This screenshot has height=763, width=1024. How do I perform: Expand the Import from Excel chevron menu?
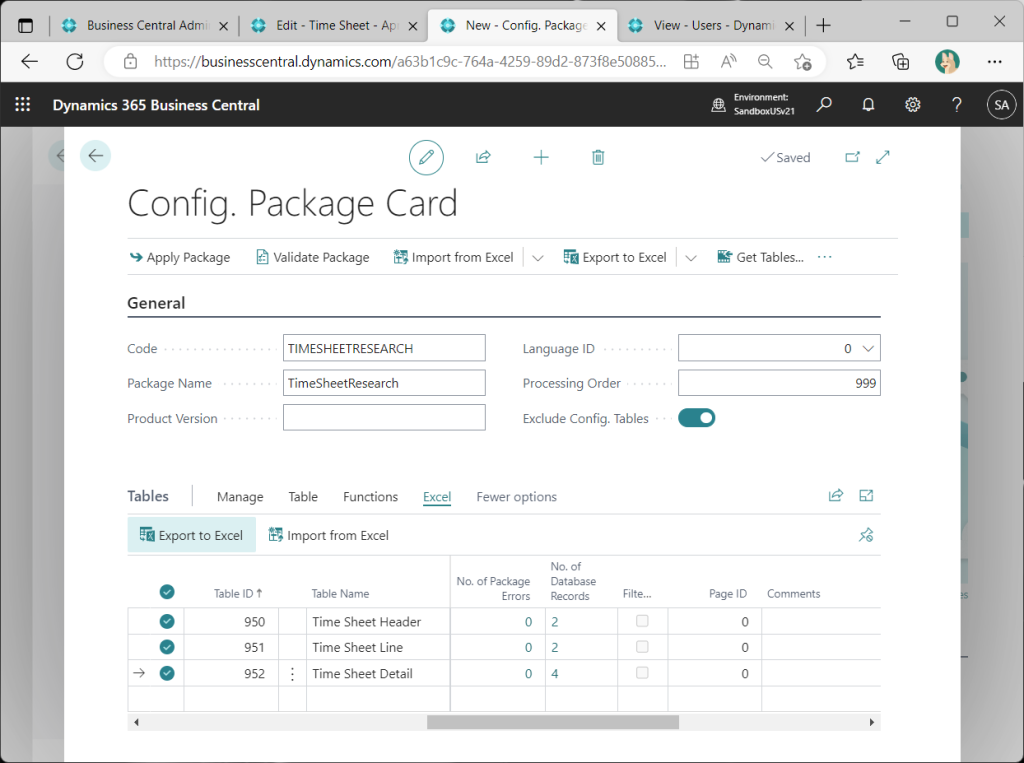coord(537,257)
